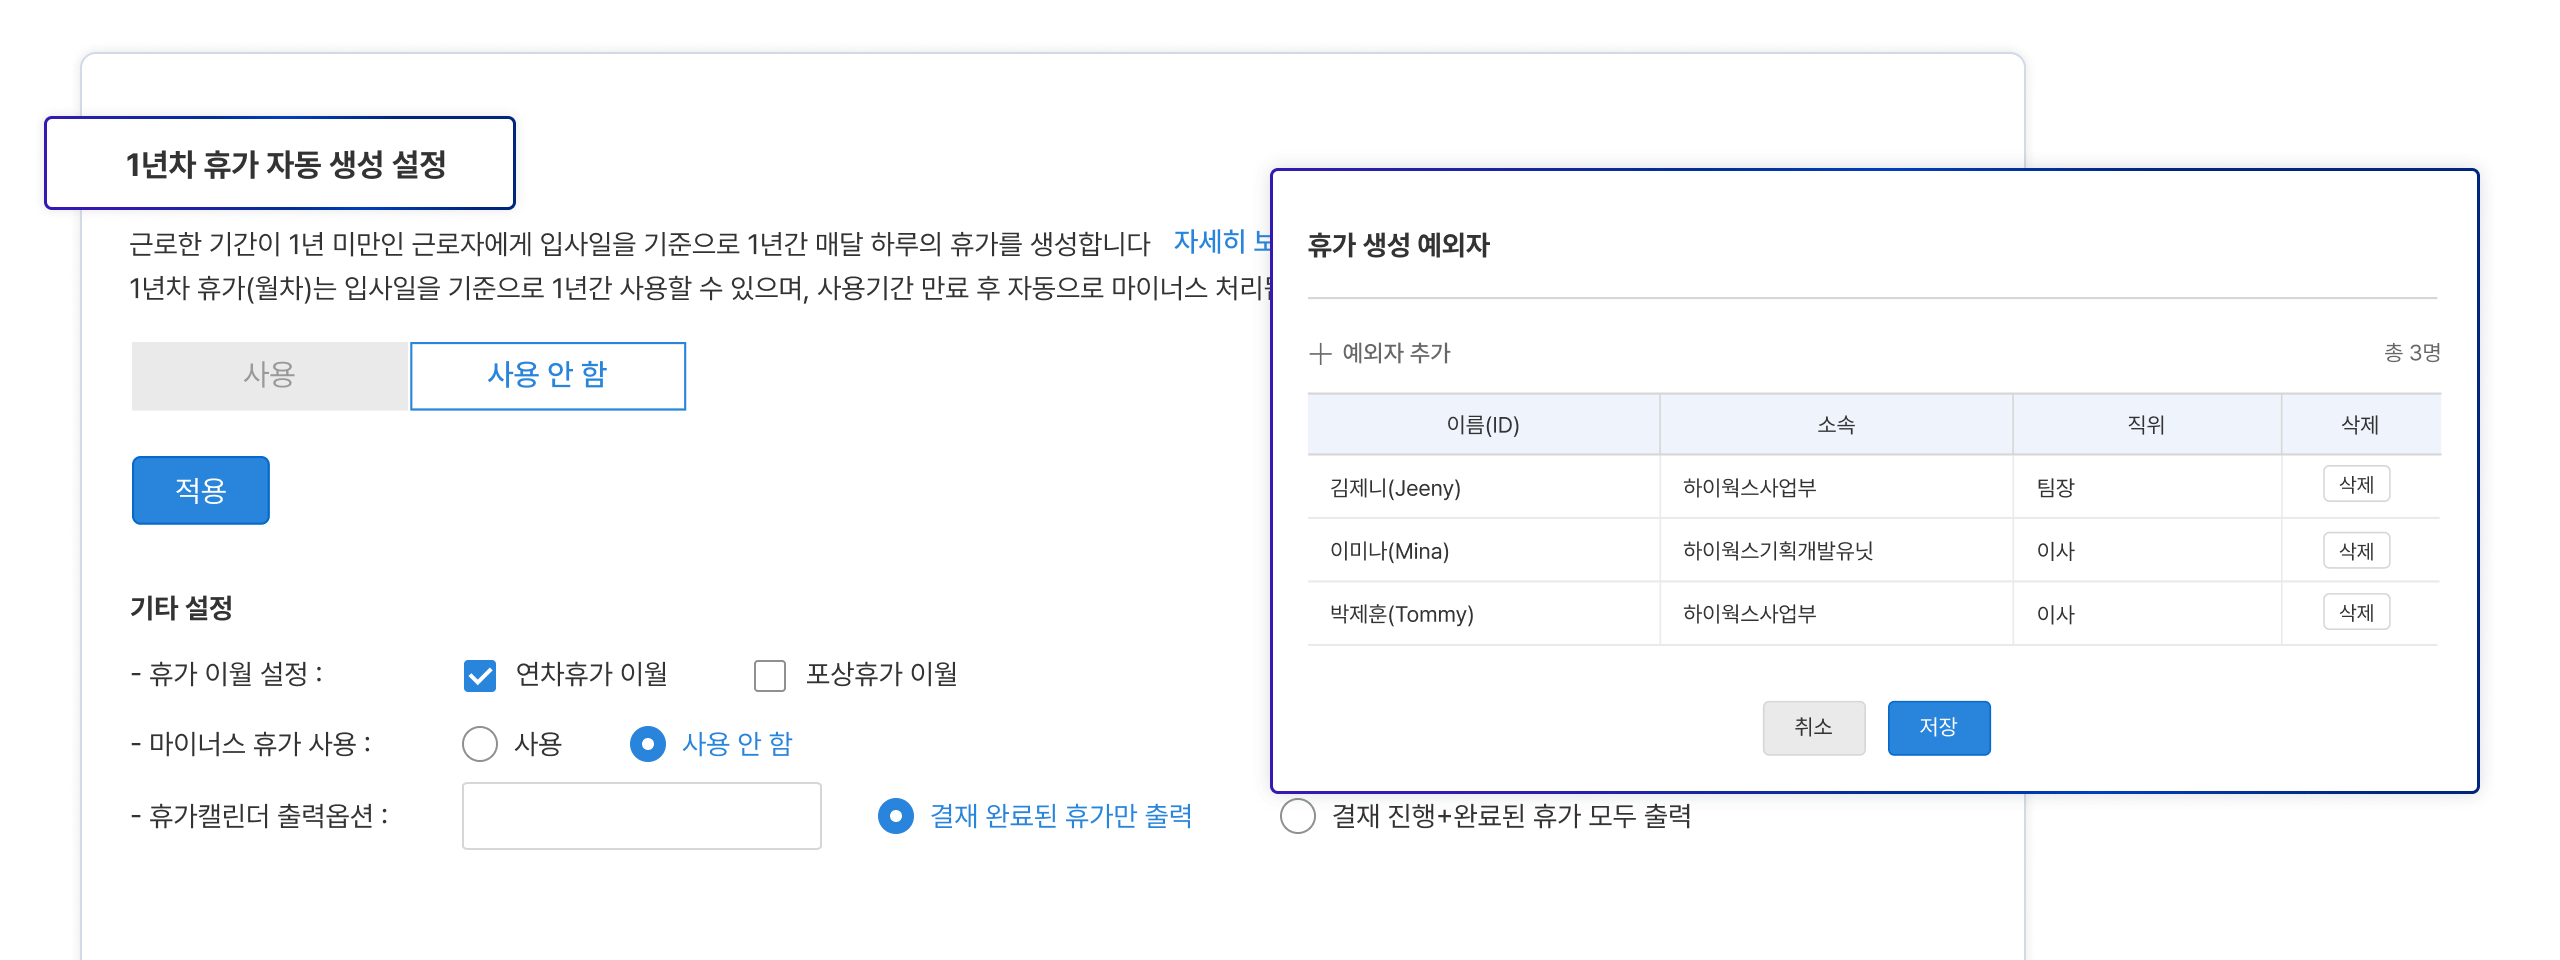Keep 사용 안 함 selected for minus leave
The height and width of the screenshot is (960, 2560).
click(649, 743)
